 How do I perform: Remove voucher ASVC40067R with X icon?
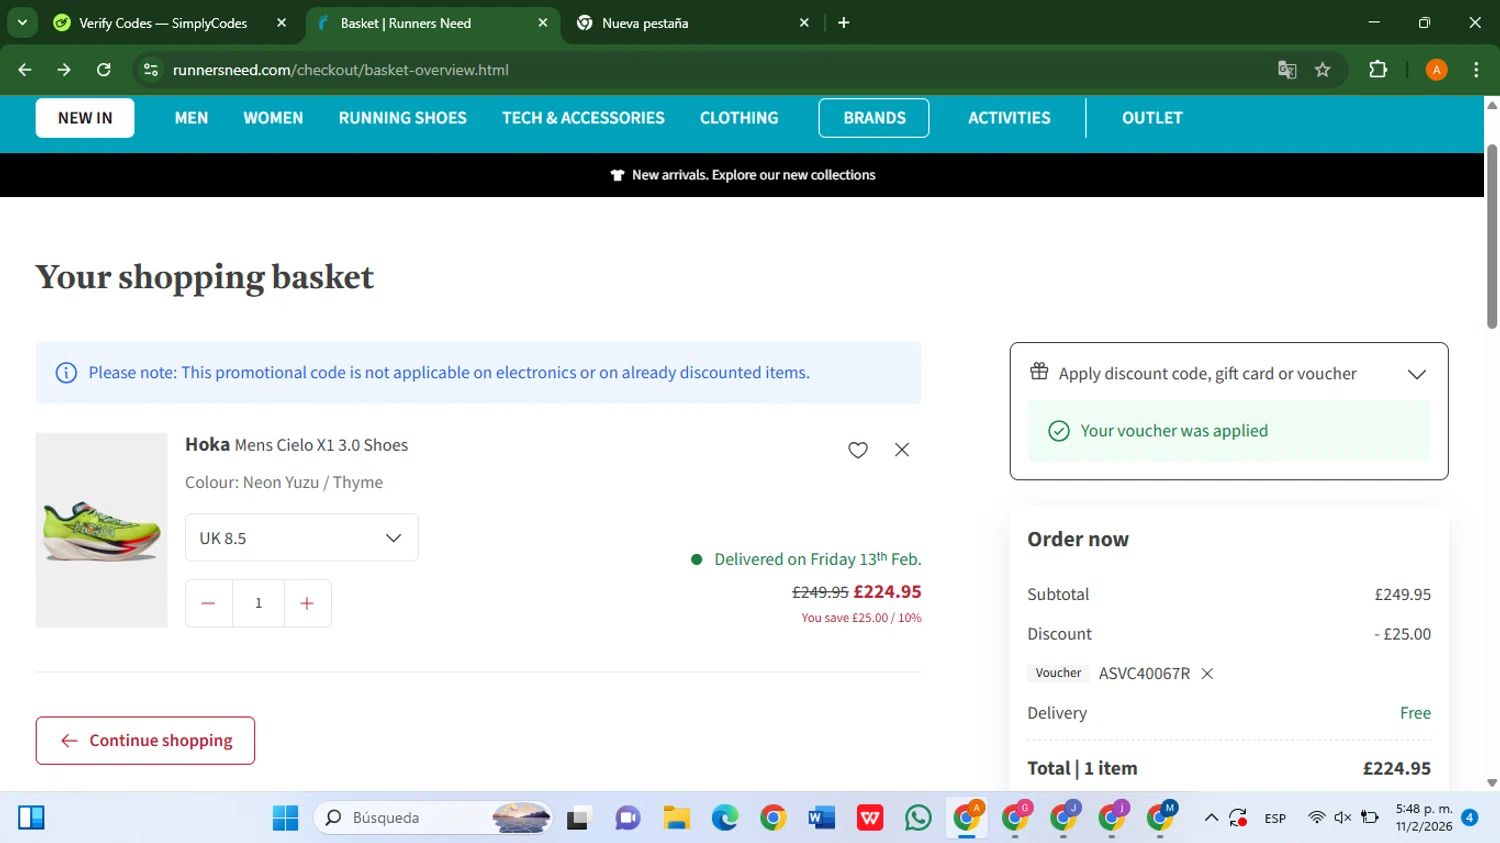[x=1207, y=674]
